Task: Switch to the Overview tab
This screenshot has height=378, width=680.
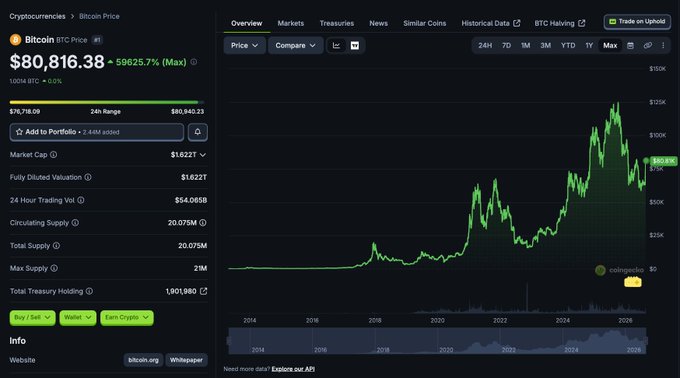Action: click(246, 23)
